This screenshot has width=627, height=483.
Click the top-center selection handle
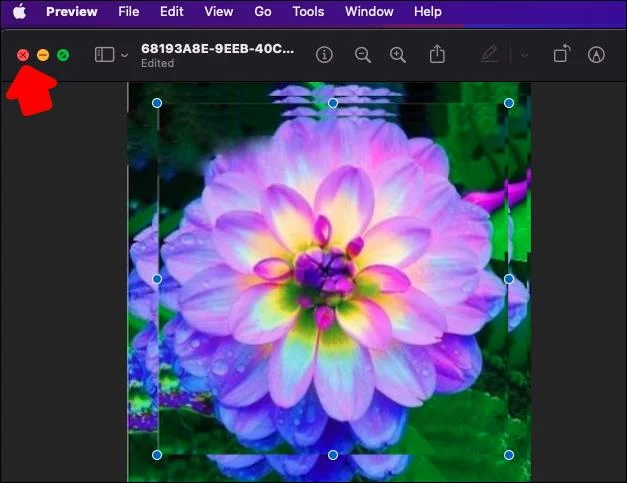coord(333,103)
